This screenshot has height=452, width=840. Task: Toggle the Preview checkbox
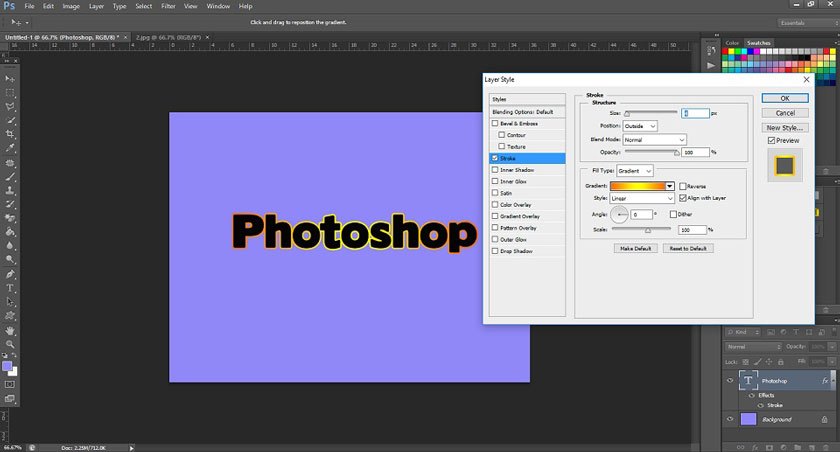tap(771, 140)
